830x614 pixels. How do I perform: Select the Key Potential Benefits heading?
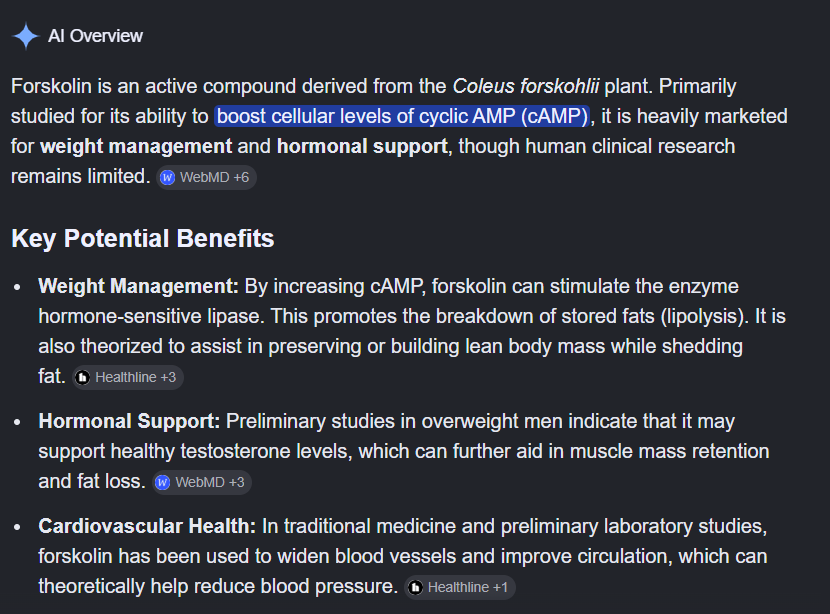(x=143, y=238)
